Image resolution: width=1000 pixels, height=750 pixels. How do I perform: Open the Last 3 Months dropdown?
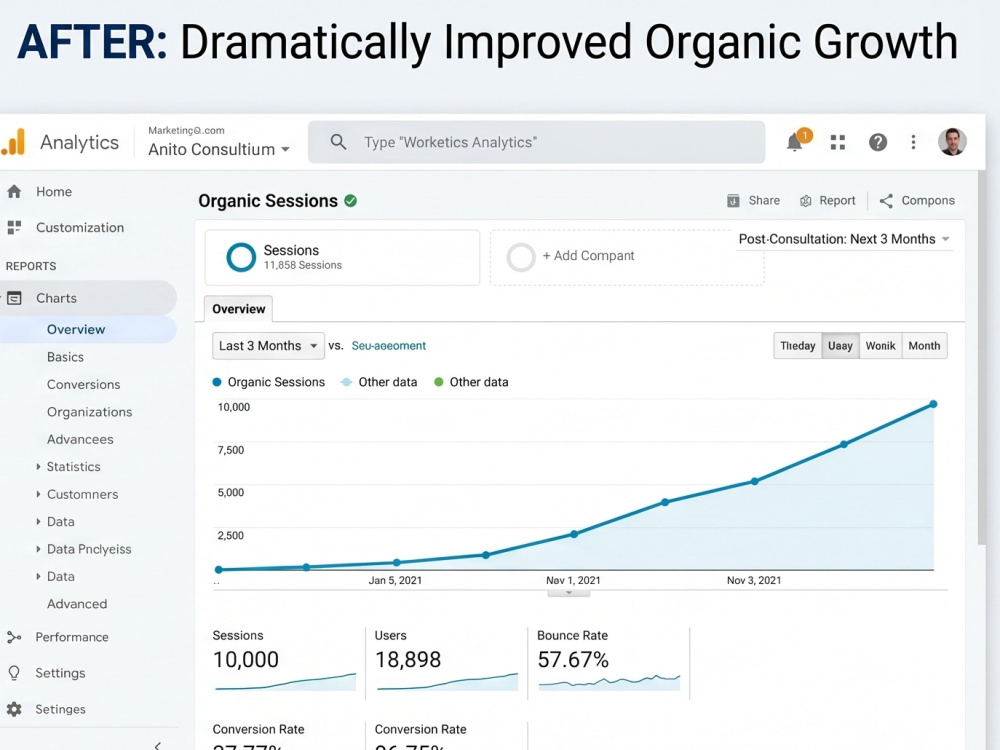pyautogui.click(x=268, y=346)
